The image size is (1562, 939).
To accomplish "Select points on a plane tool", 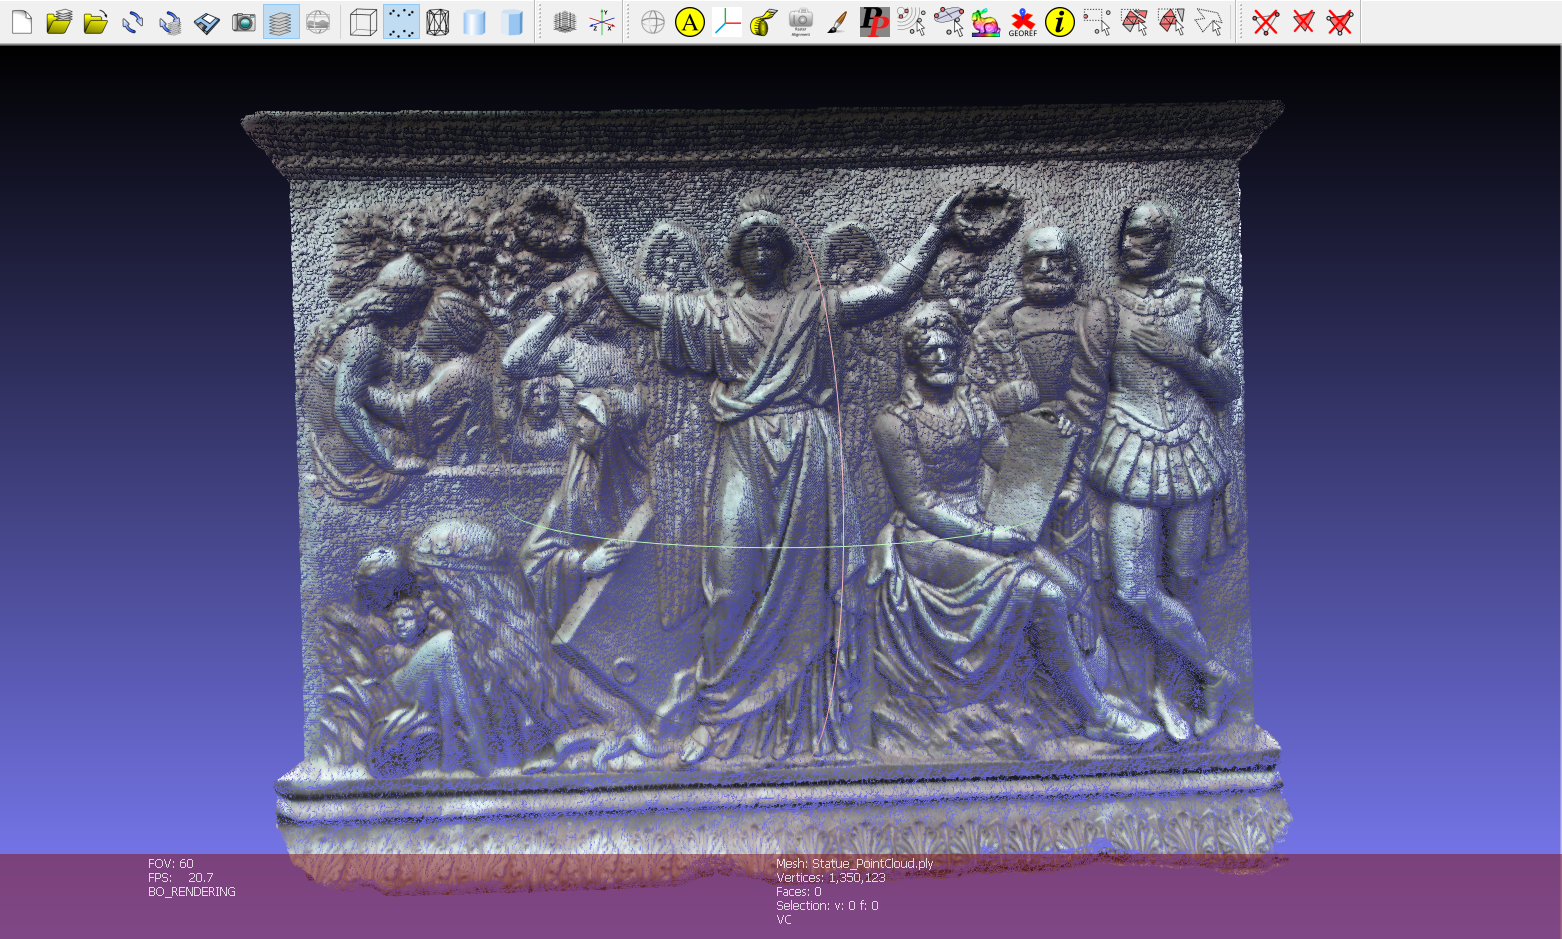I will point(949,22).
